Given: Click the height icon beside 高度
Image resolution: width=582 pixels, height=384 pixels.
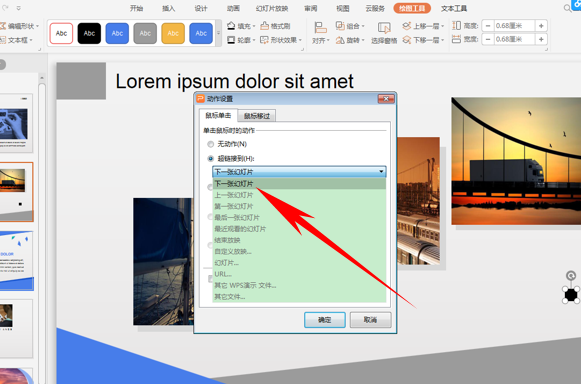Looking at the screenshot, I should click(456, 26).
